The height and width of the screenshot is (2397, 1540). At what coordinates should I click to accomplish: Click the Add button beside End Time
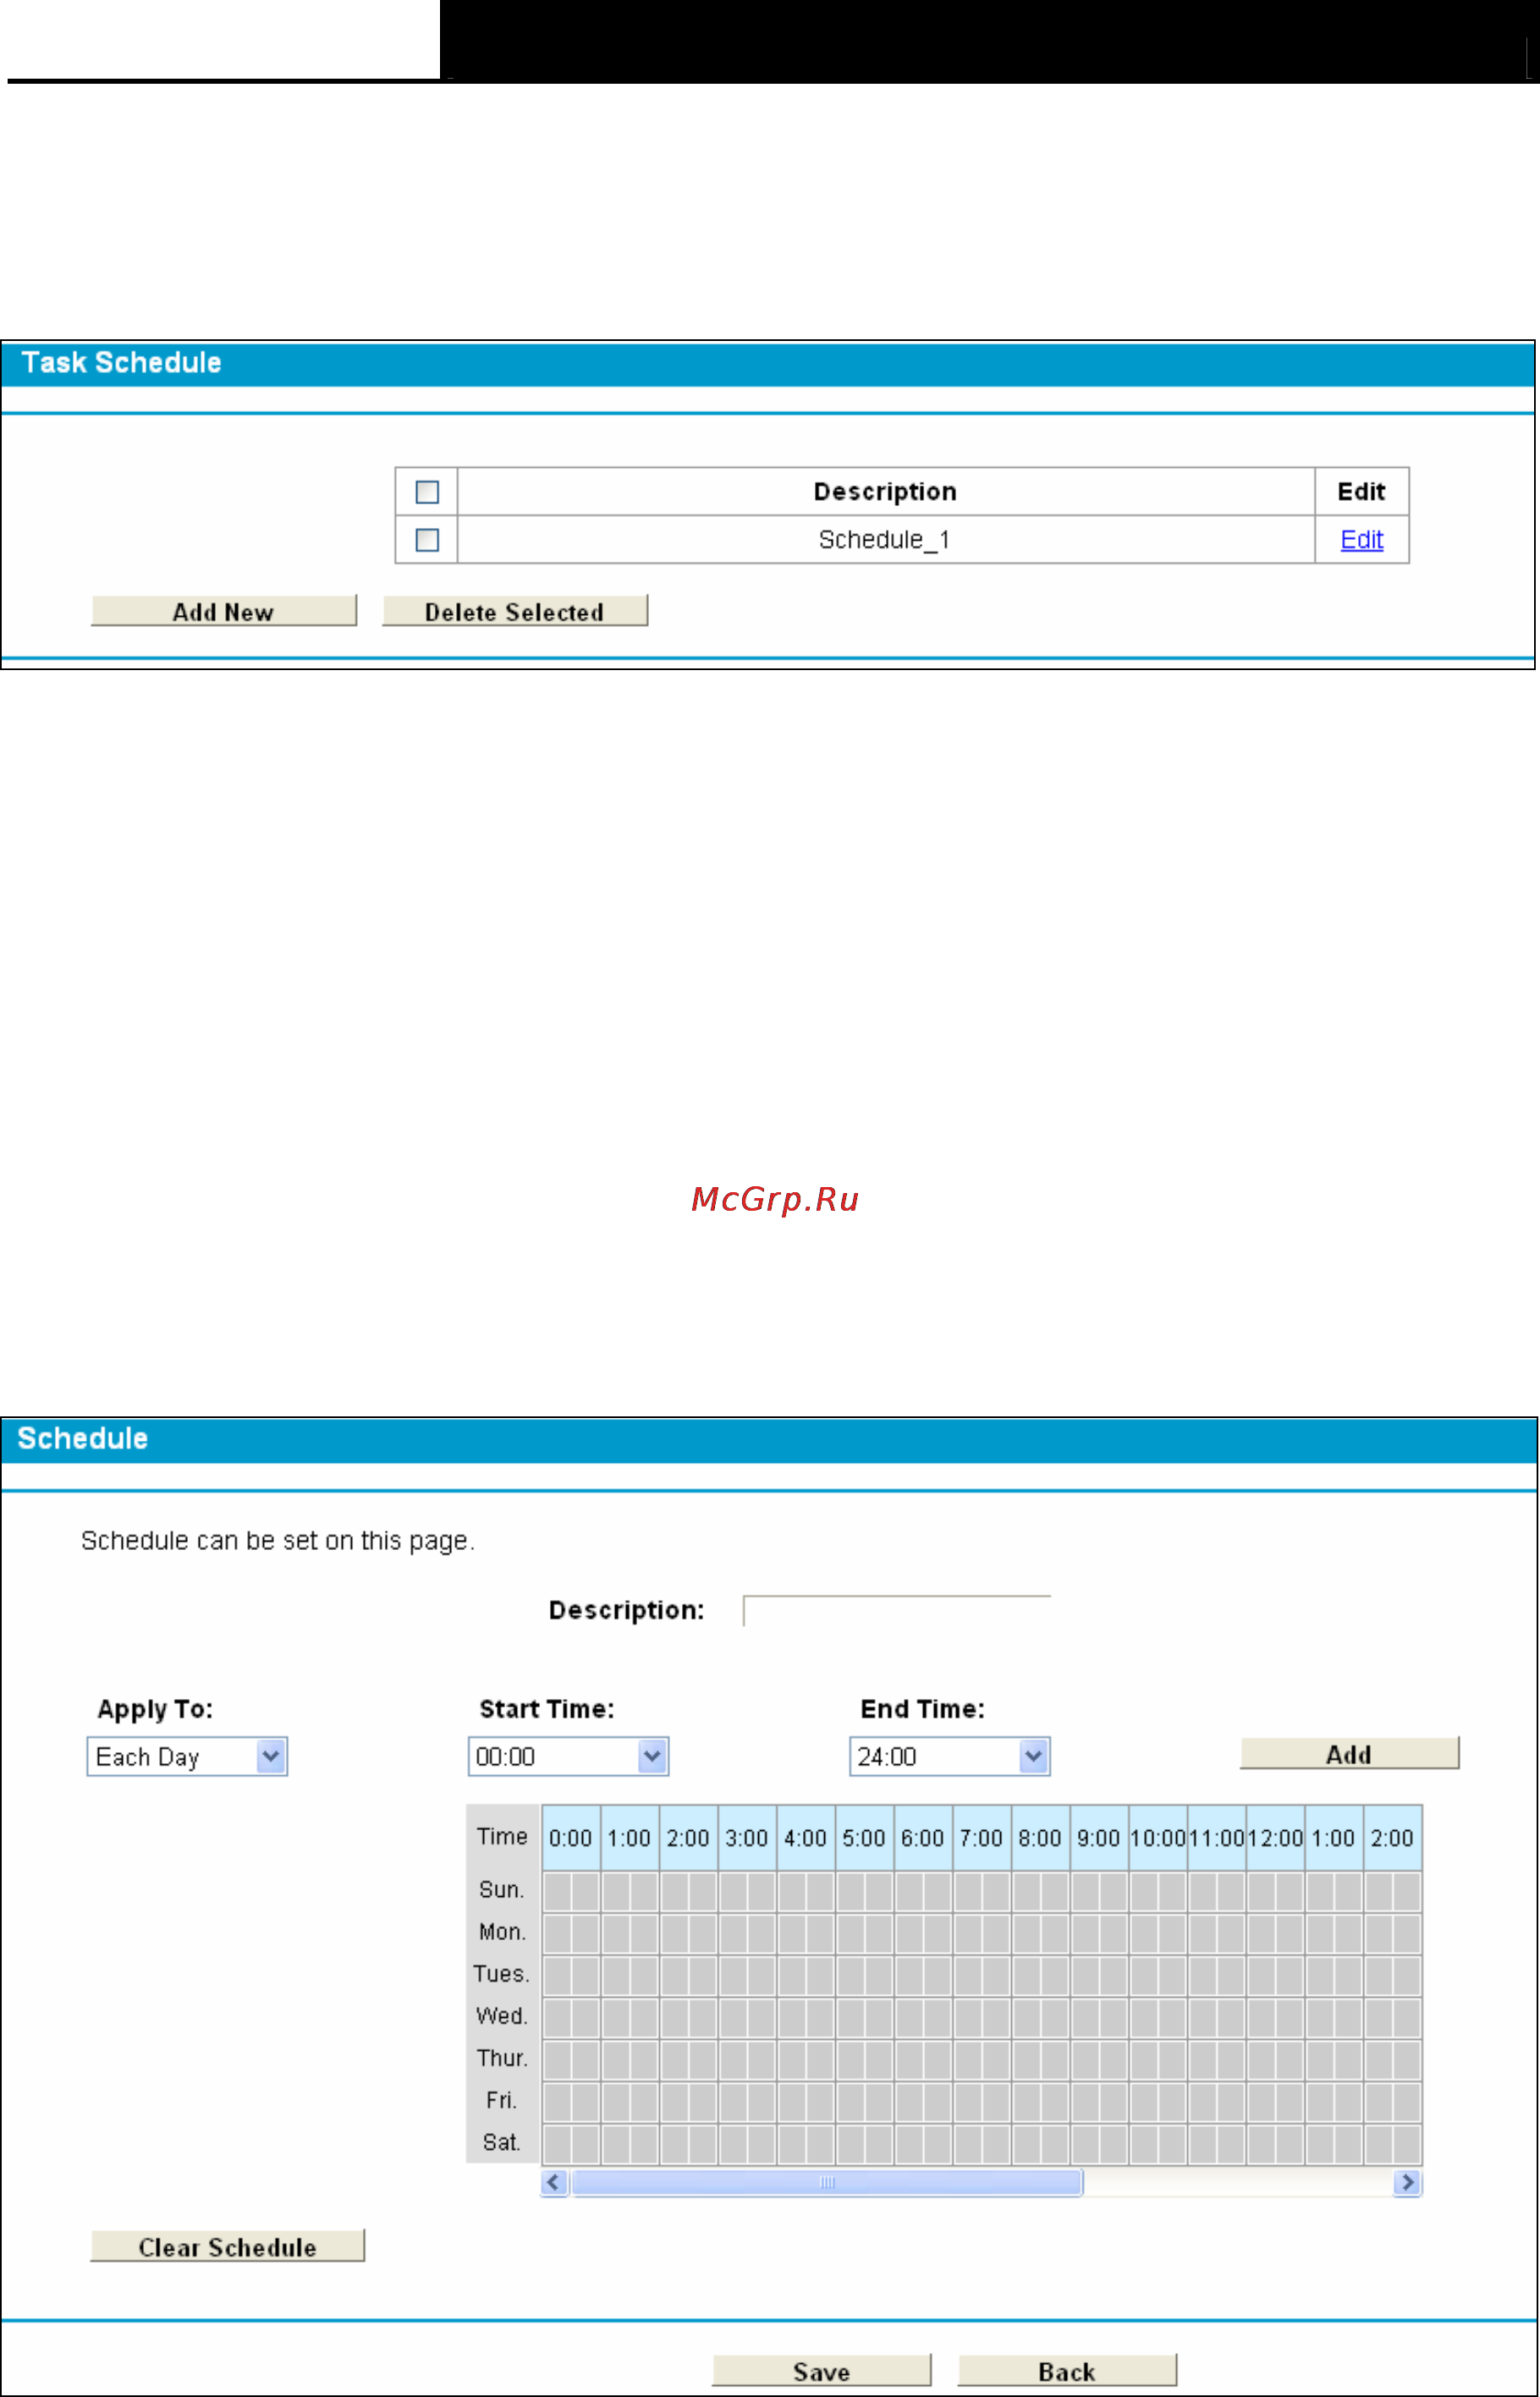point(1349,1754)
